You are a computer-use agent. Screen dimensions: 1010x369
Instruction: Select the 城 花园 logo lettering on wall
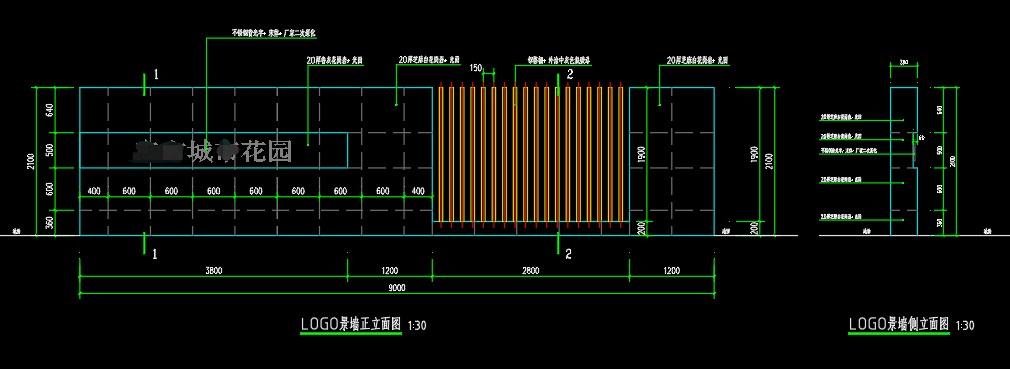coord(212,151)
